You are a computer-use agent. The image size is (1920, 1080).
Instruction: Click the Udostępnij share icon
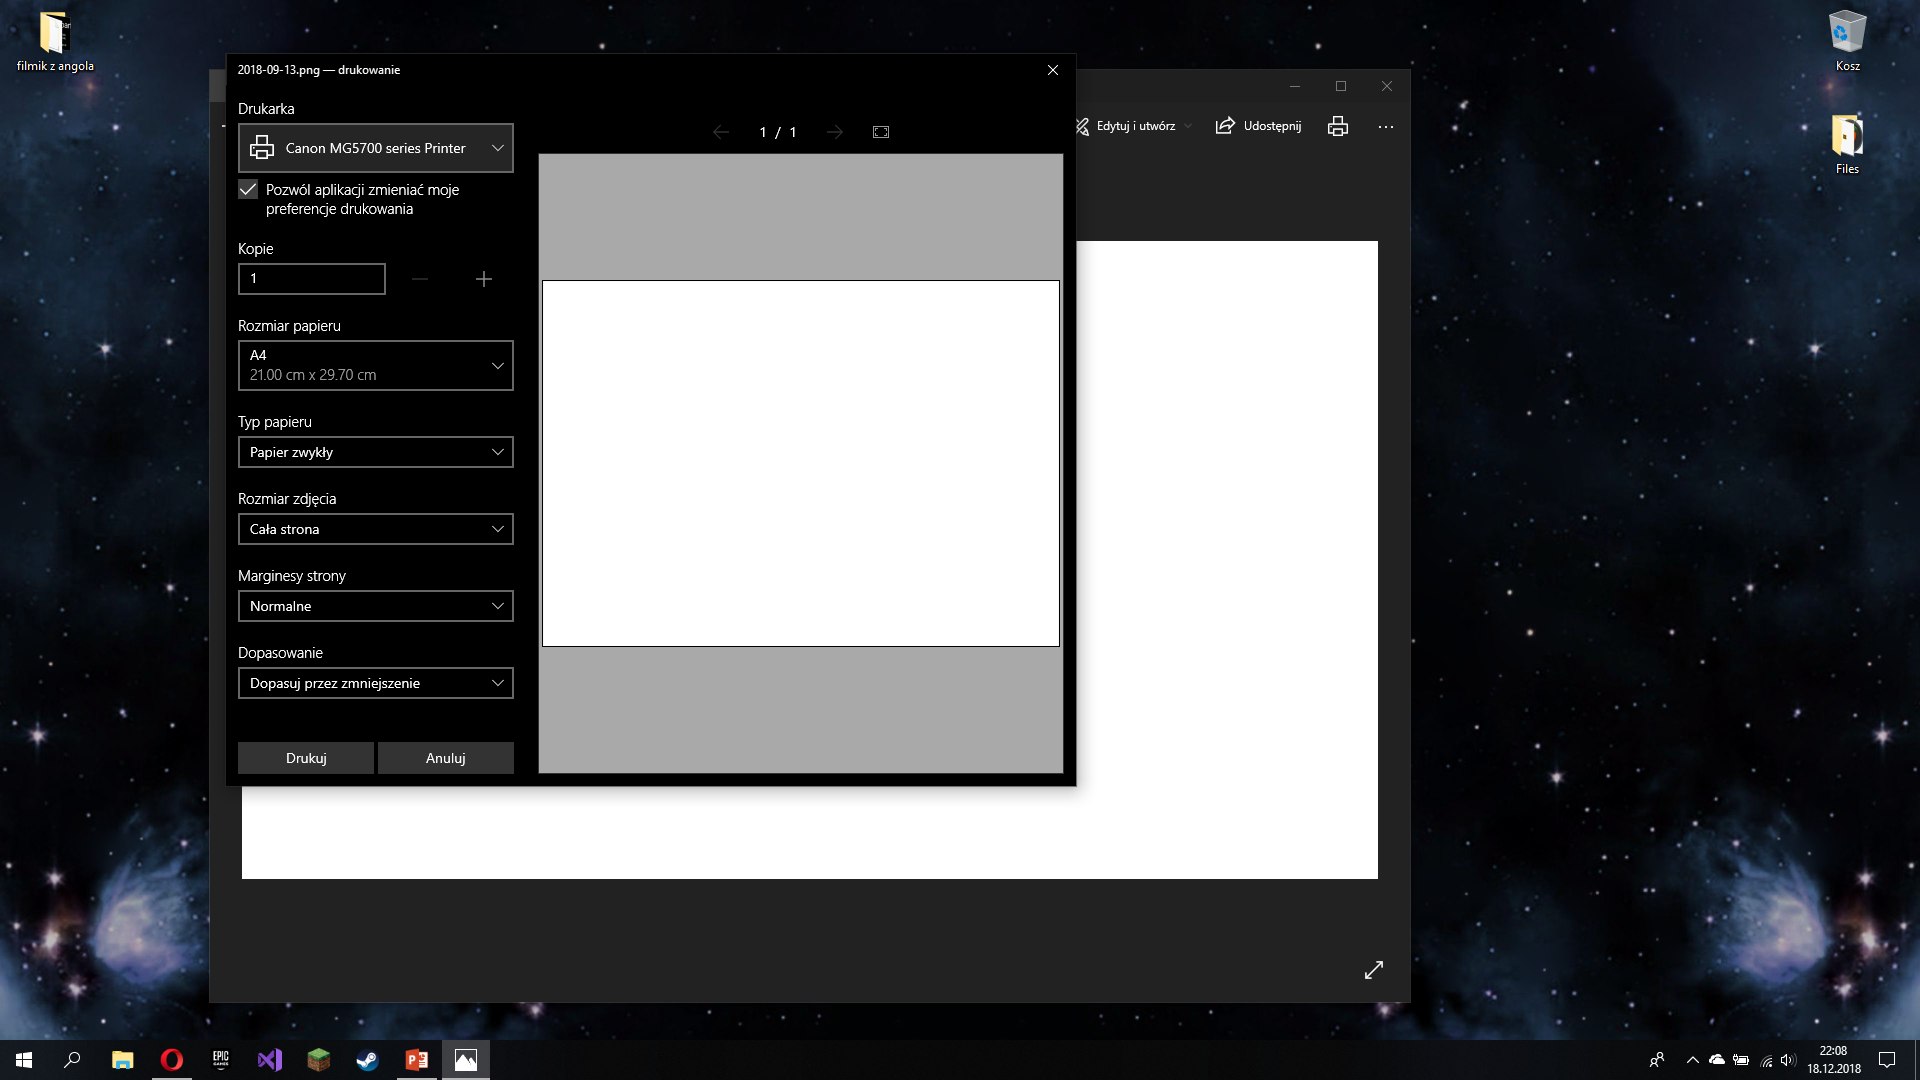click(x=1224, y=126)
